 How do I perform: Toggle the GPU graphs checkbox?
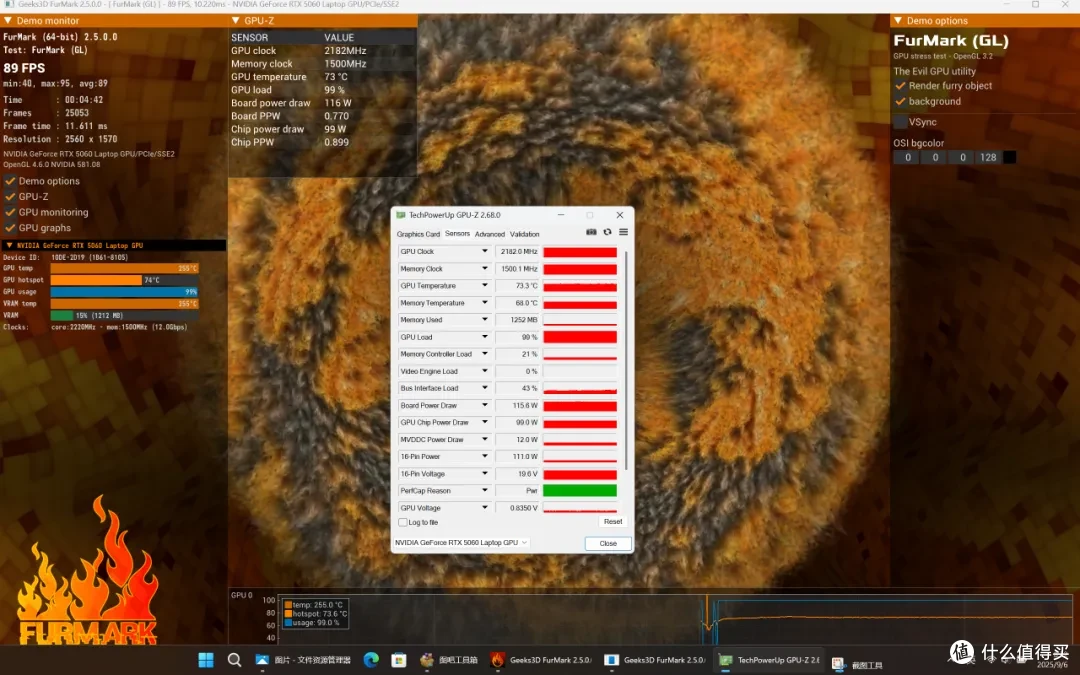point(10,228)
